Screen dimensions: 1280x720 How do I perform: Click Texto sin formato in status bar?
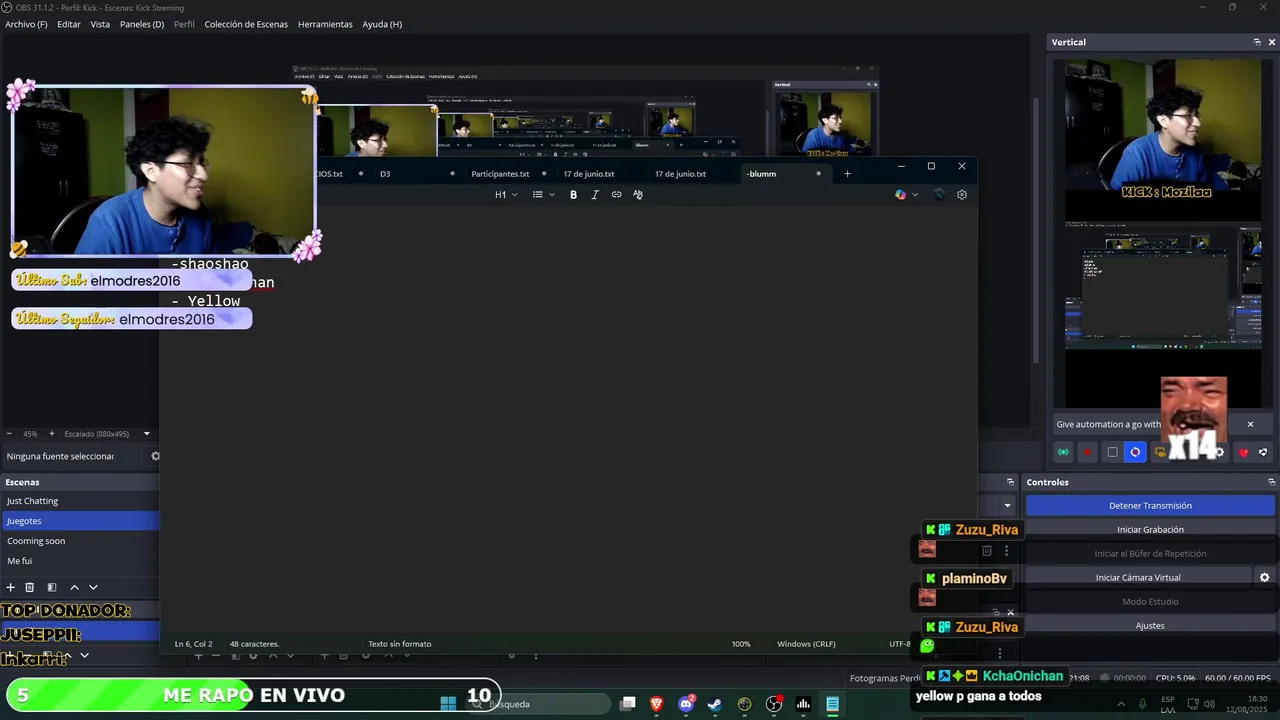click(399, 644)
